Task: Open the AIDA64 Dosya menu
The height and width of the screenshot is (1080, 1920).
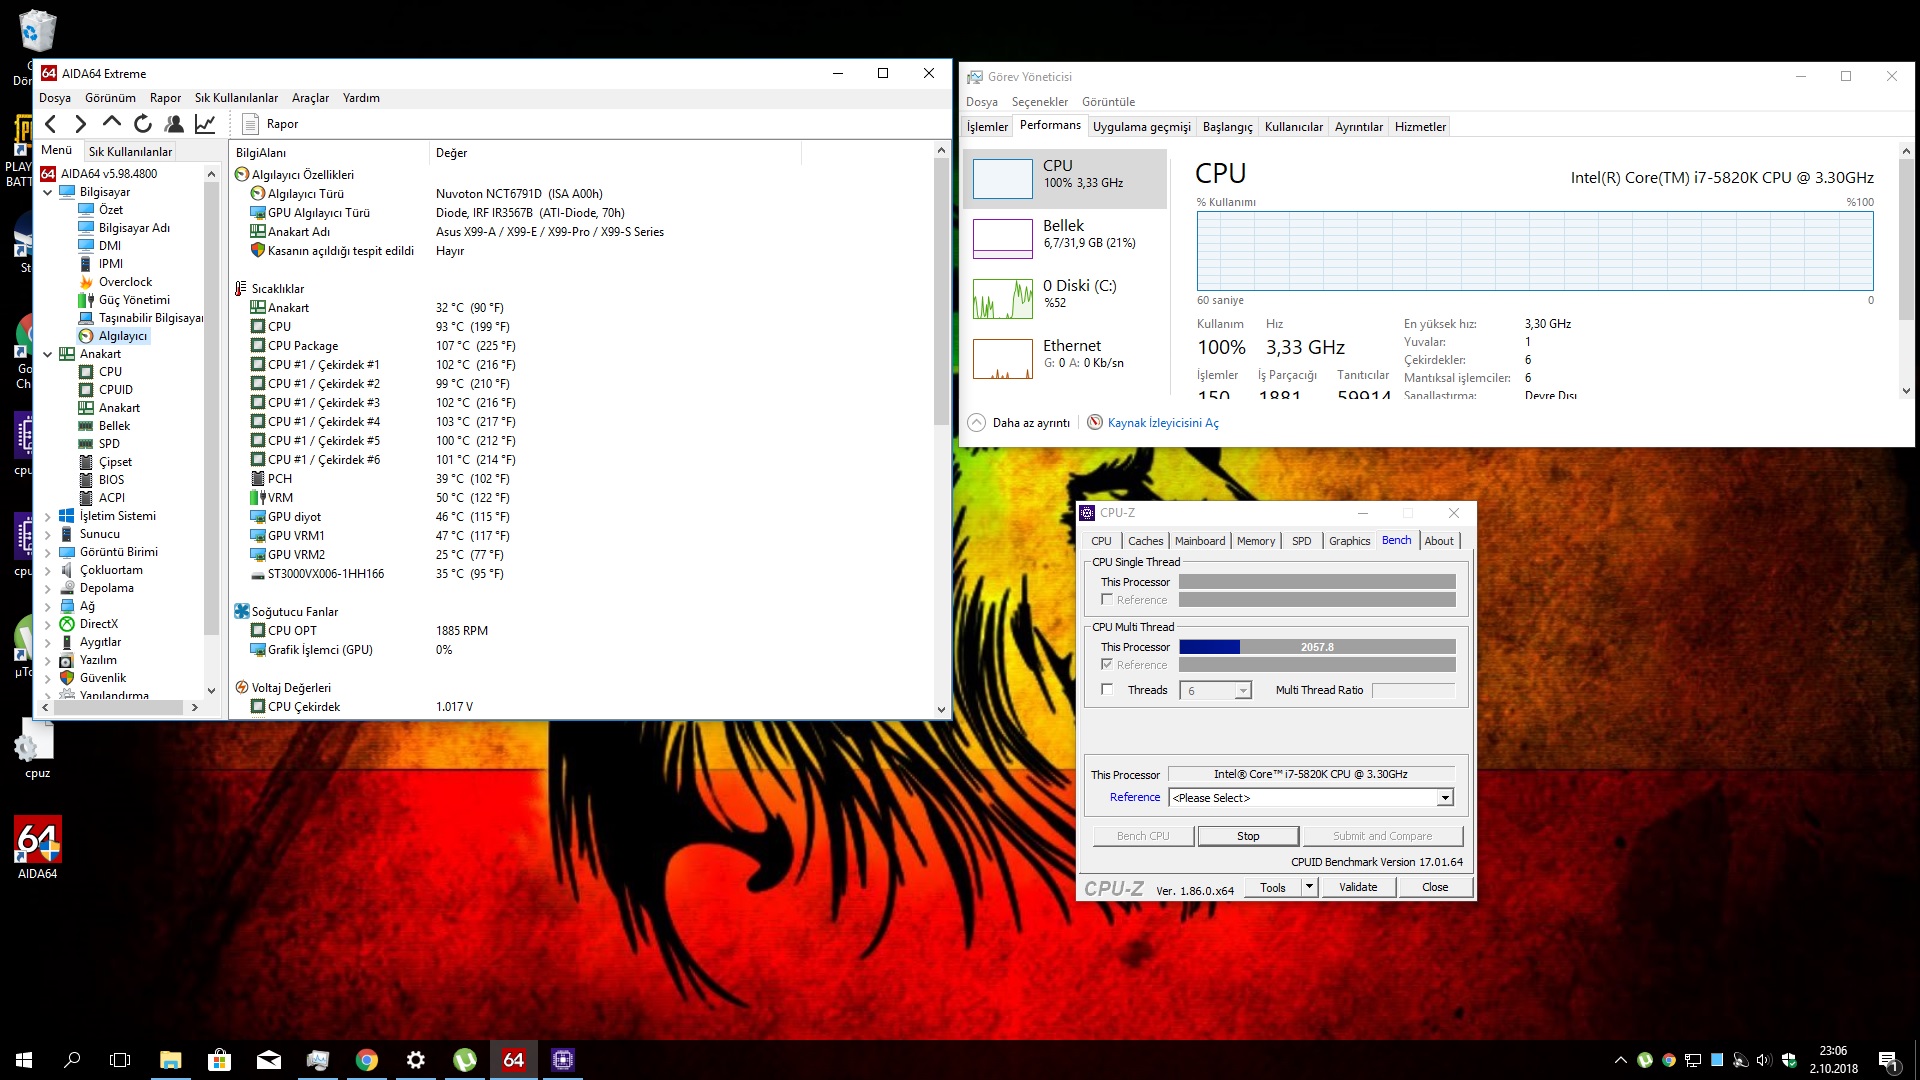Action: [x=55, y=98]
